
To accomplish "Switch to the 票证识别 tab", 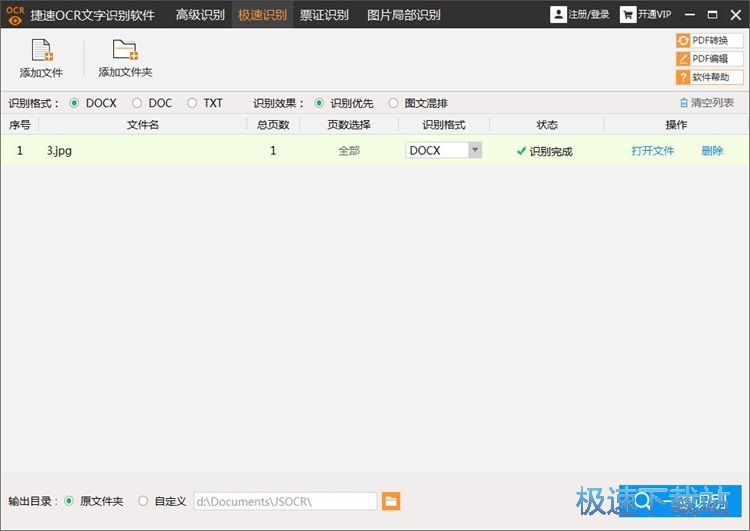I will point(324,15).
